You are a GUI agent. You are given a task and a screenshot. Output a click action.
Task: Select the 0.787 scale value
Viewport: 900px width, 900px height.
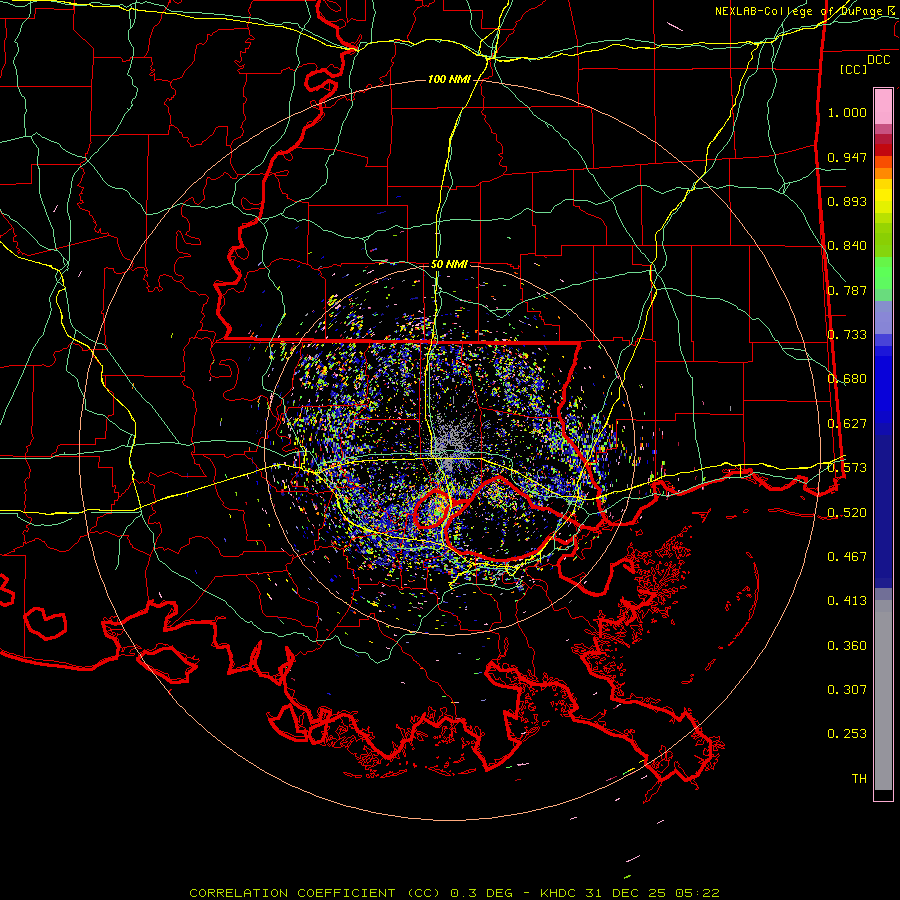tap(847, 290)
